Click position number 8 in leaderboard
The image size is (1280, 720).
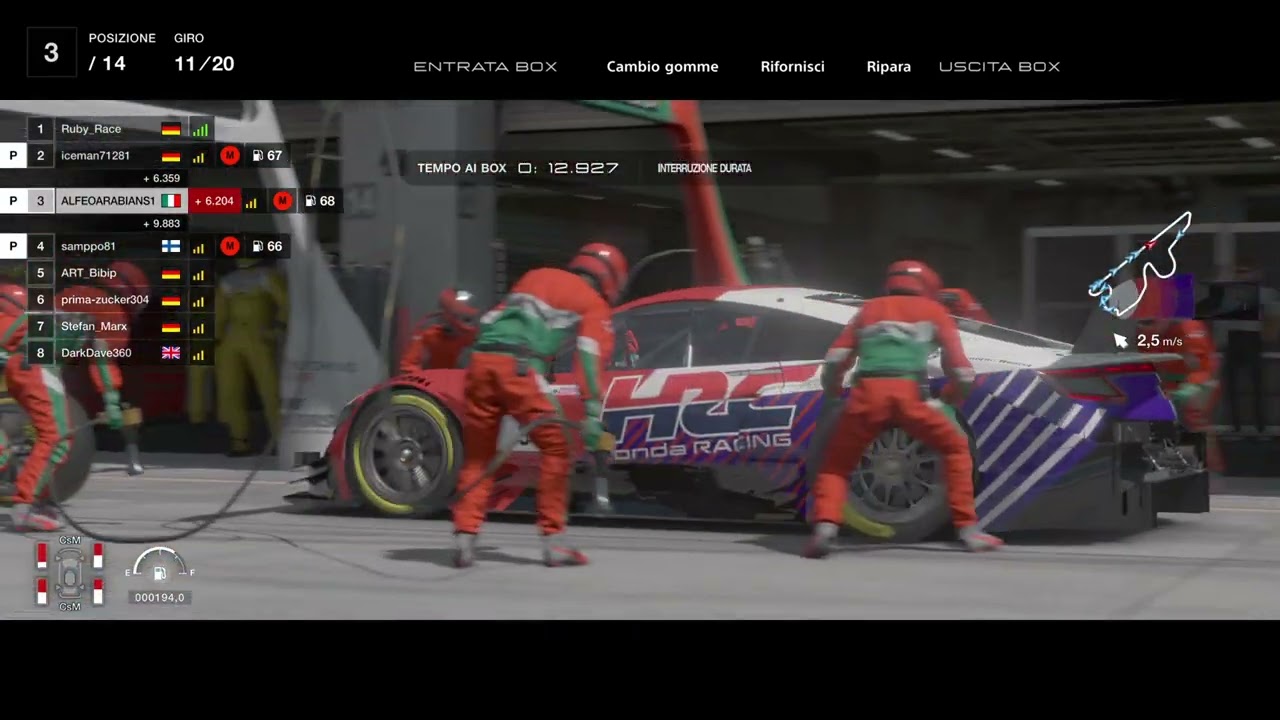[x=41, y=353]
